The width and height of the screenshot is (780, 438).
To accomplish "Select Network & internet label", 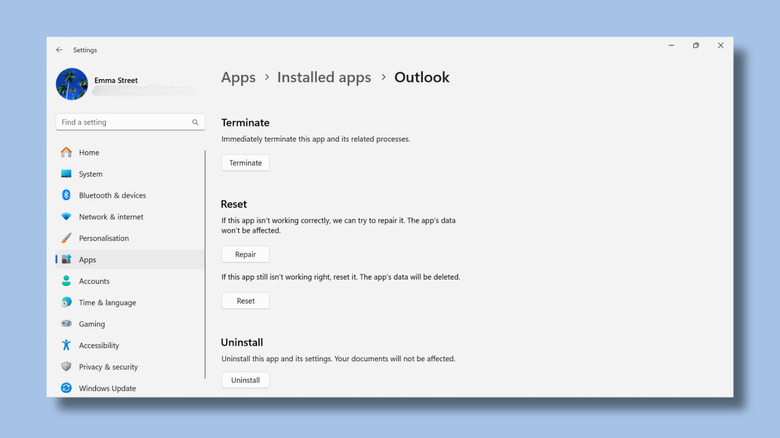I will coord(111,217).
